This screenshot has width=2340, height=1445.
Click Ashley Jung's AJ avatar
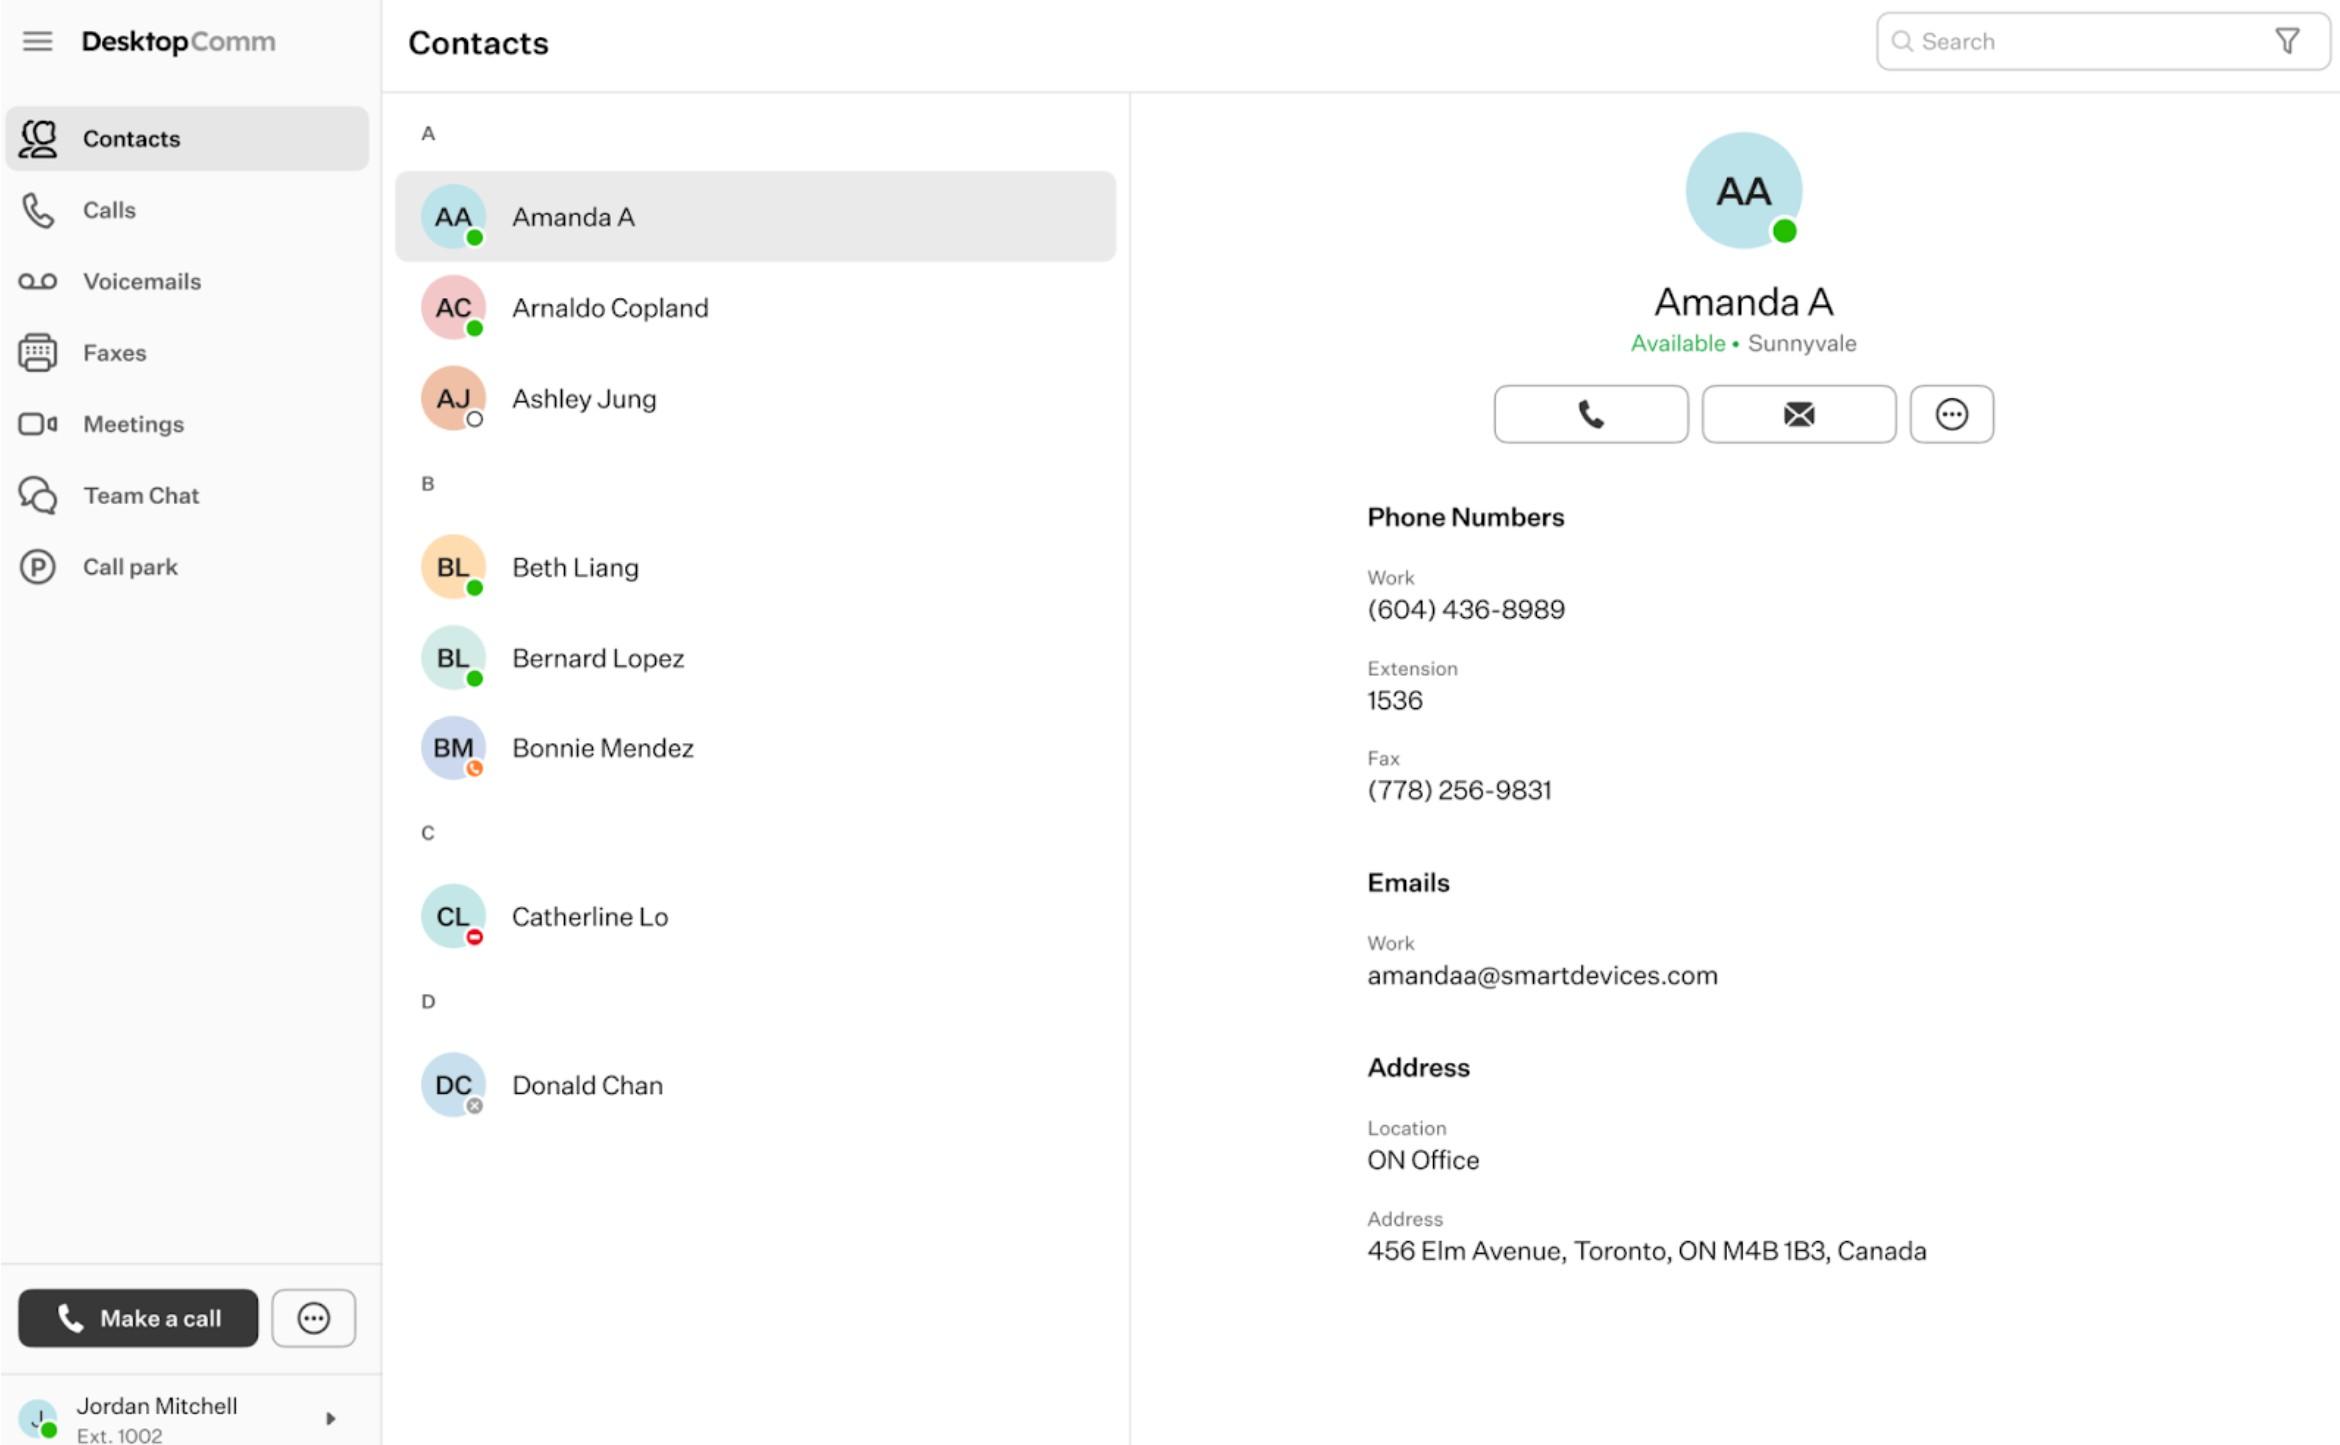[x=453, y=399]
